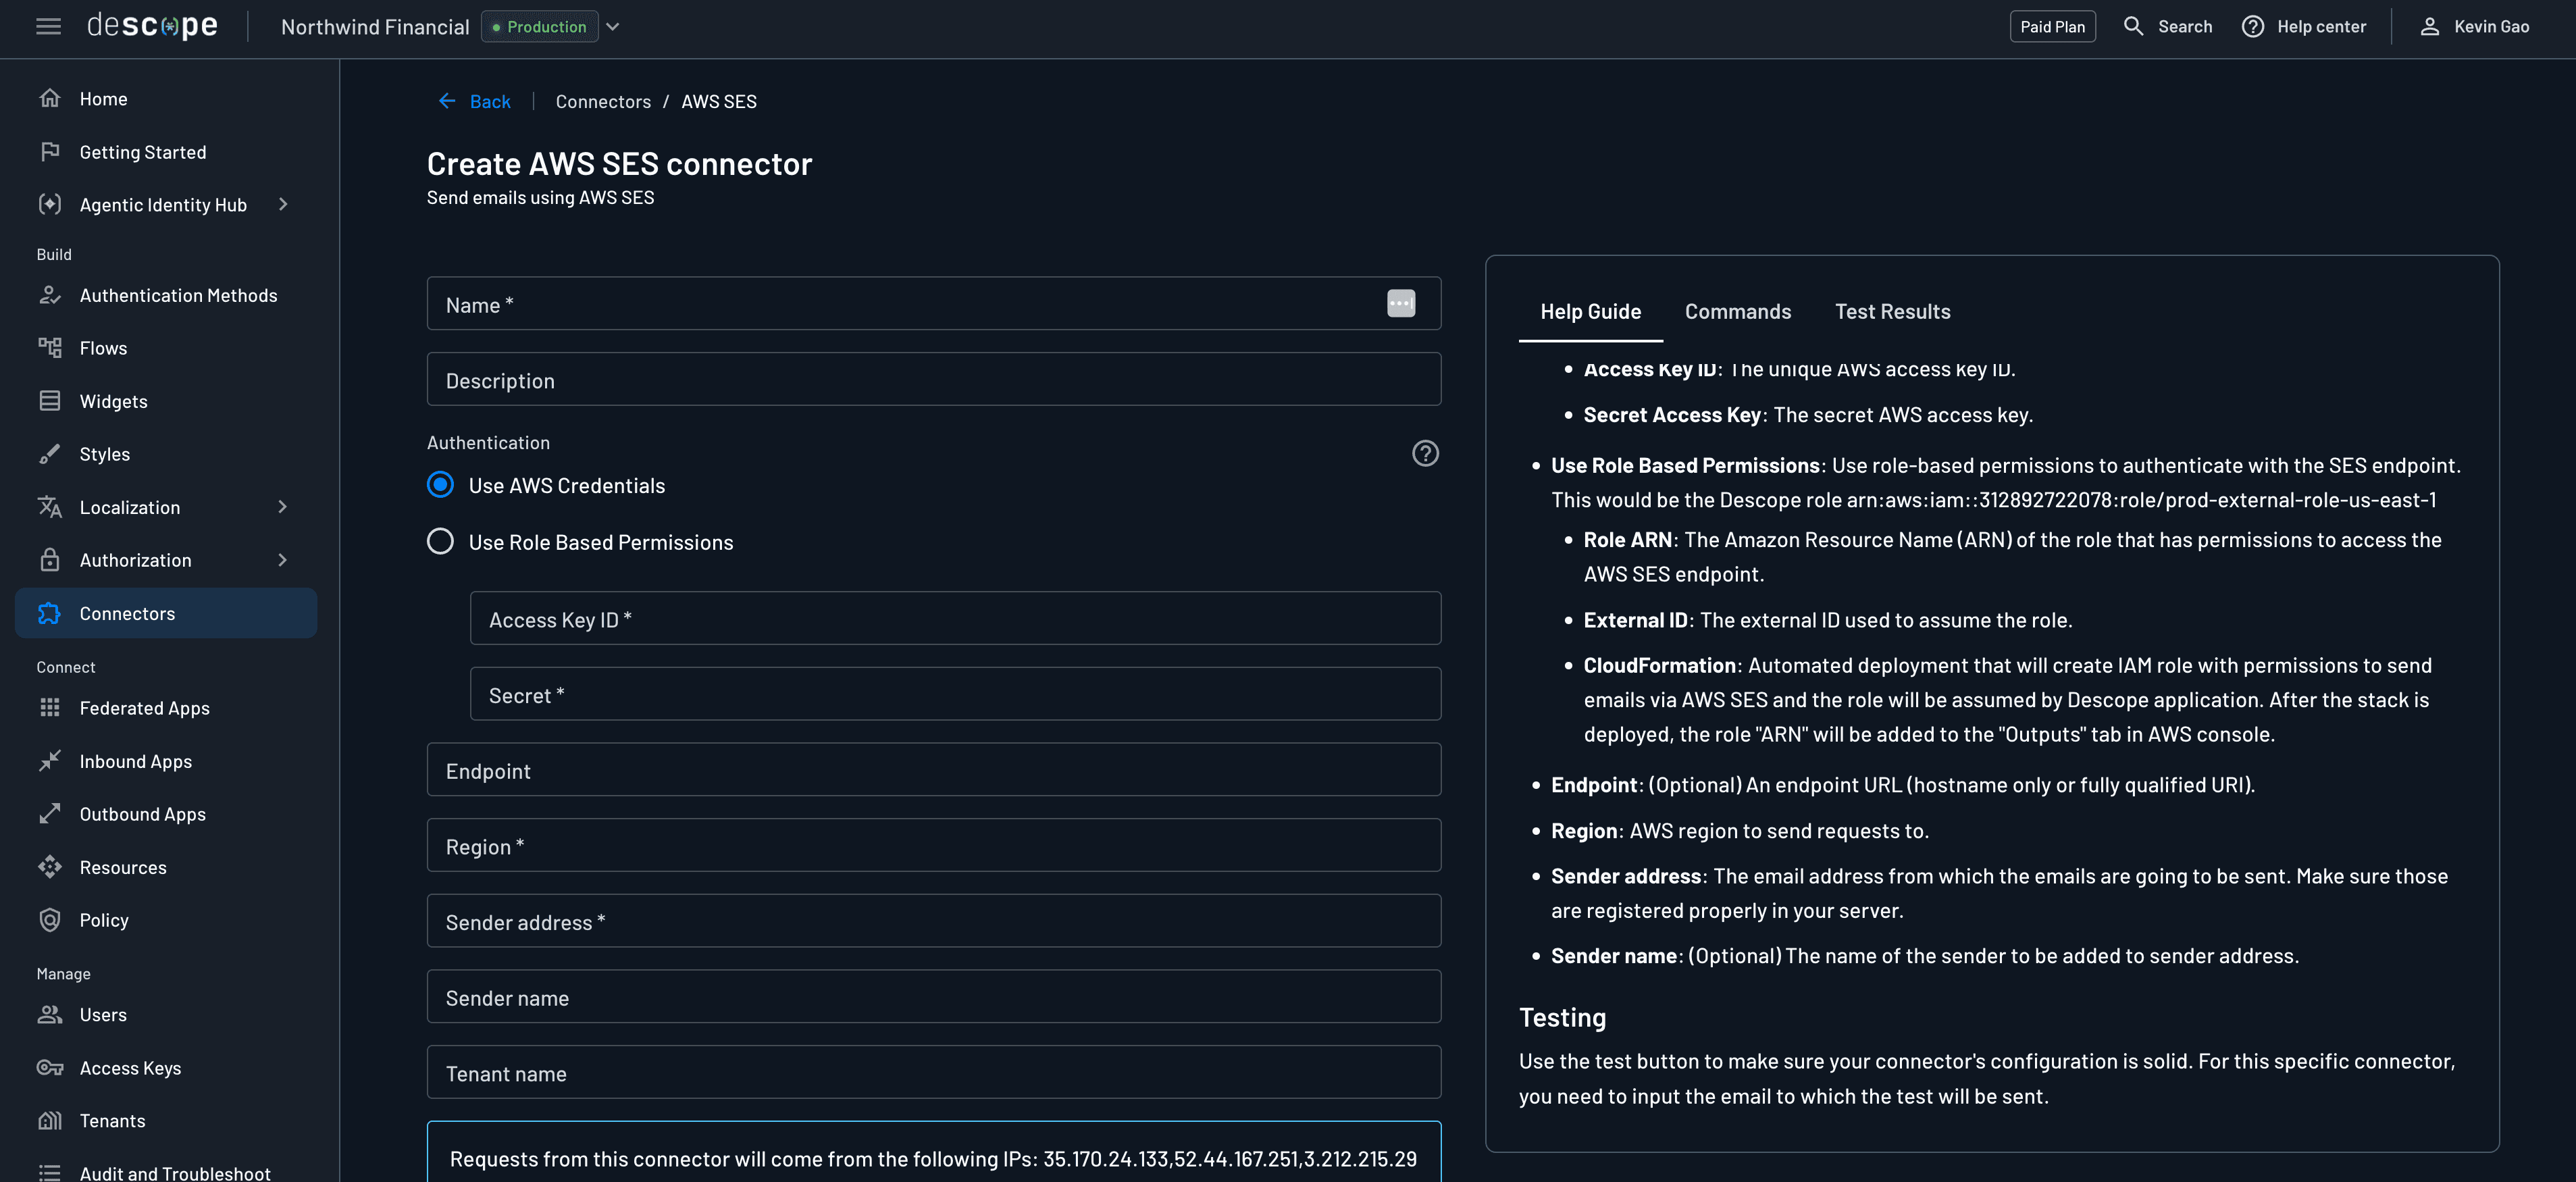This screenshot has height=1182, width=2576.
Task: Click the Search button label
Action: [x=2184, y=27]
